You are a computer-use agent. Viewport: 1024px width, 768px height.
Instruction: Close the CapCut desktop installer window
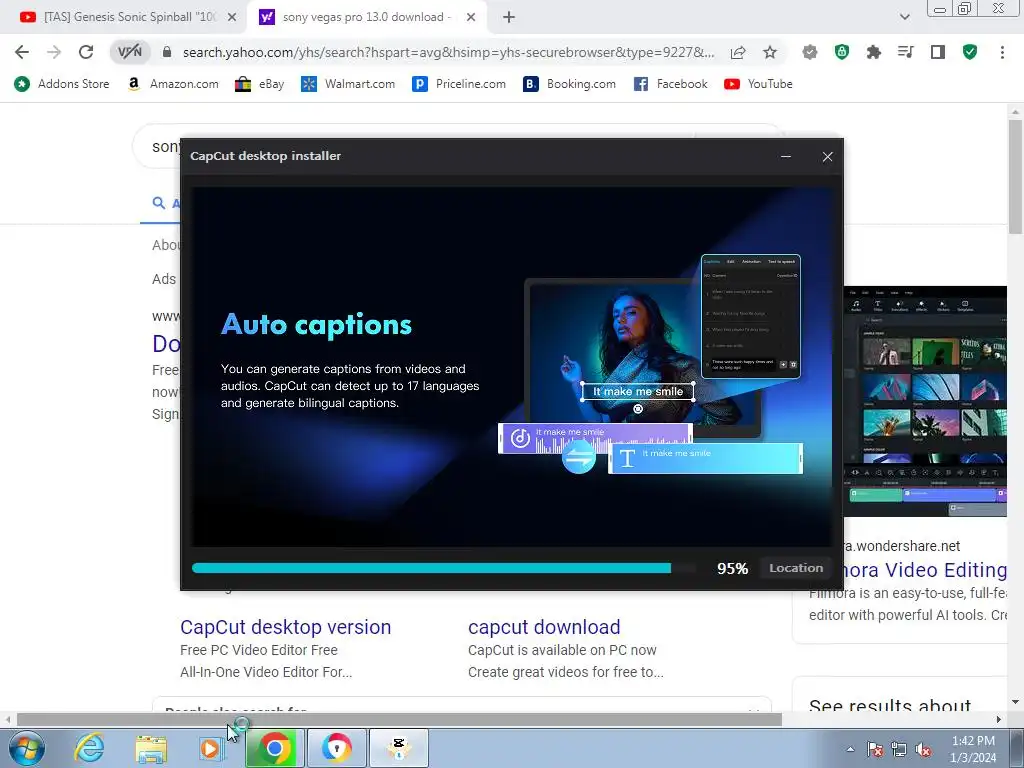click(827, 157)
